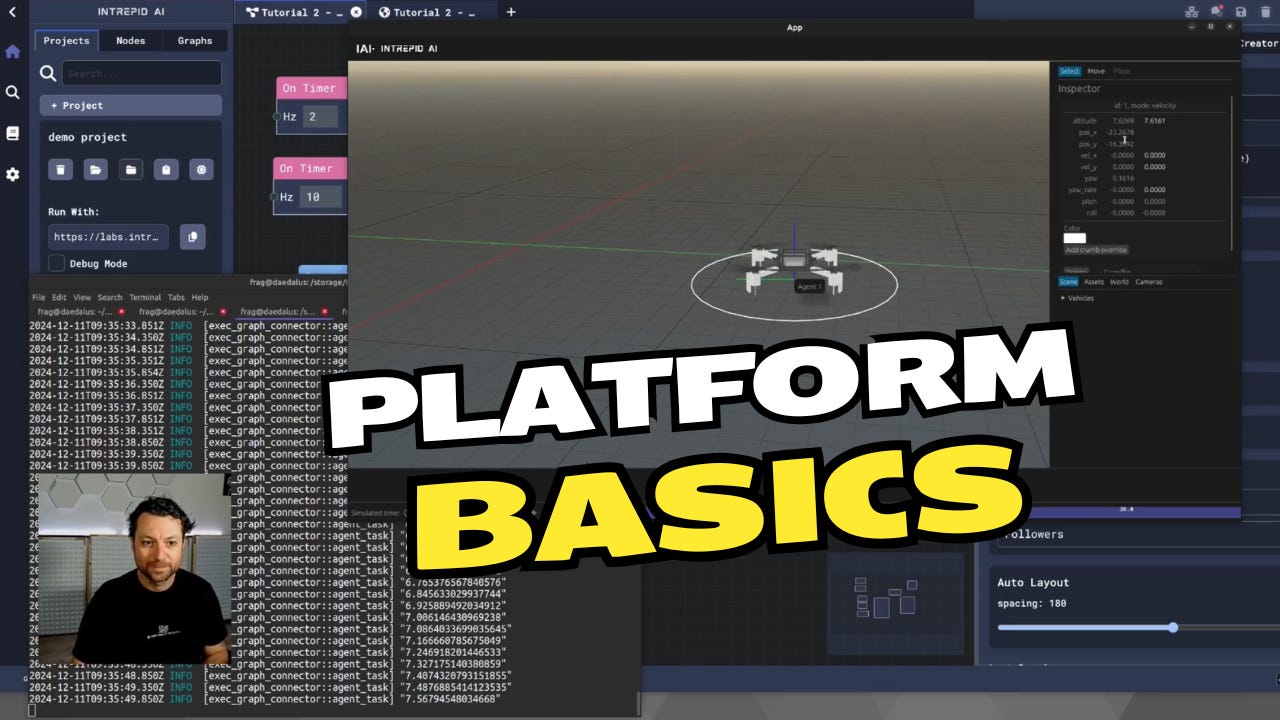Open the Tabs menu in the terminal window
This screenshot has width=1280, height=720.
[176, 297]
